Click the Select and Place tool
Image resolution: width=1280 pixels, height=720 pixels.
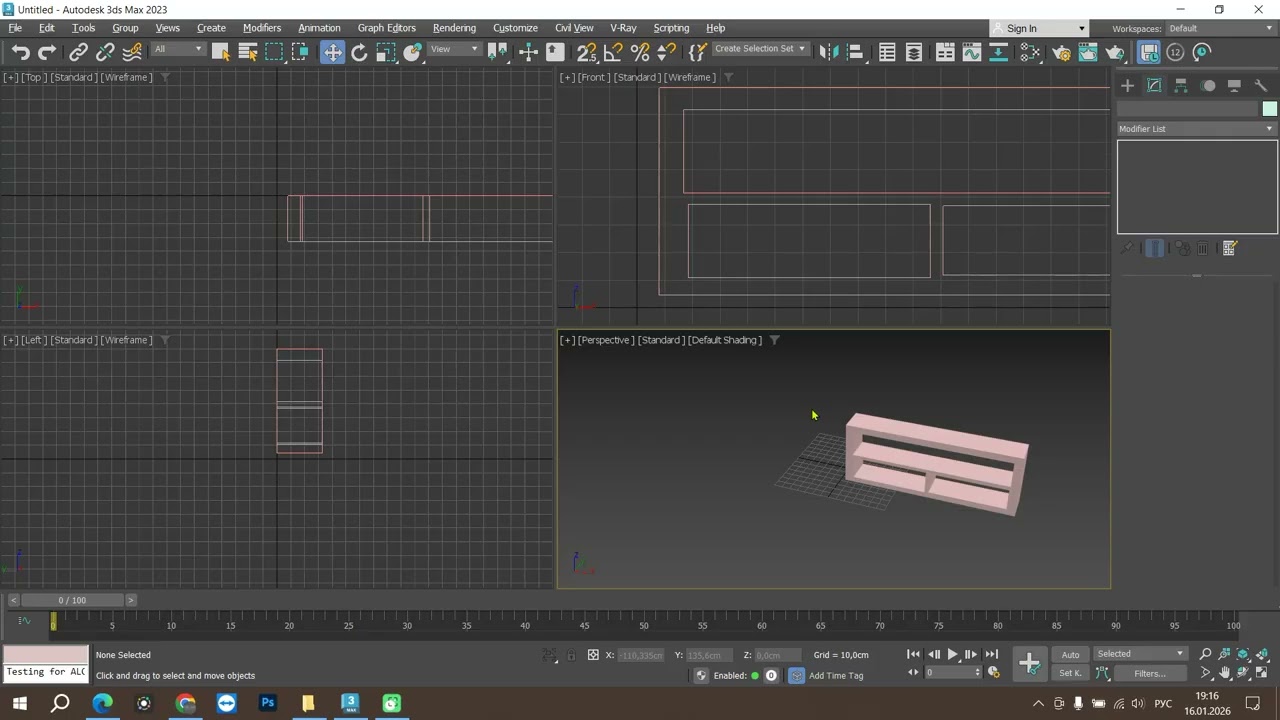pyautogui.click(x=413, y=52)
